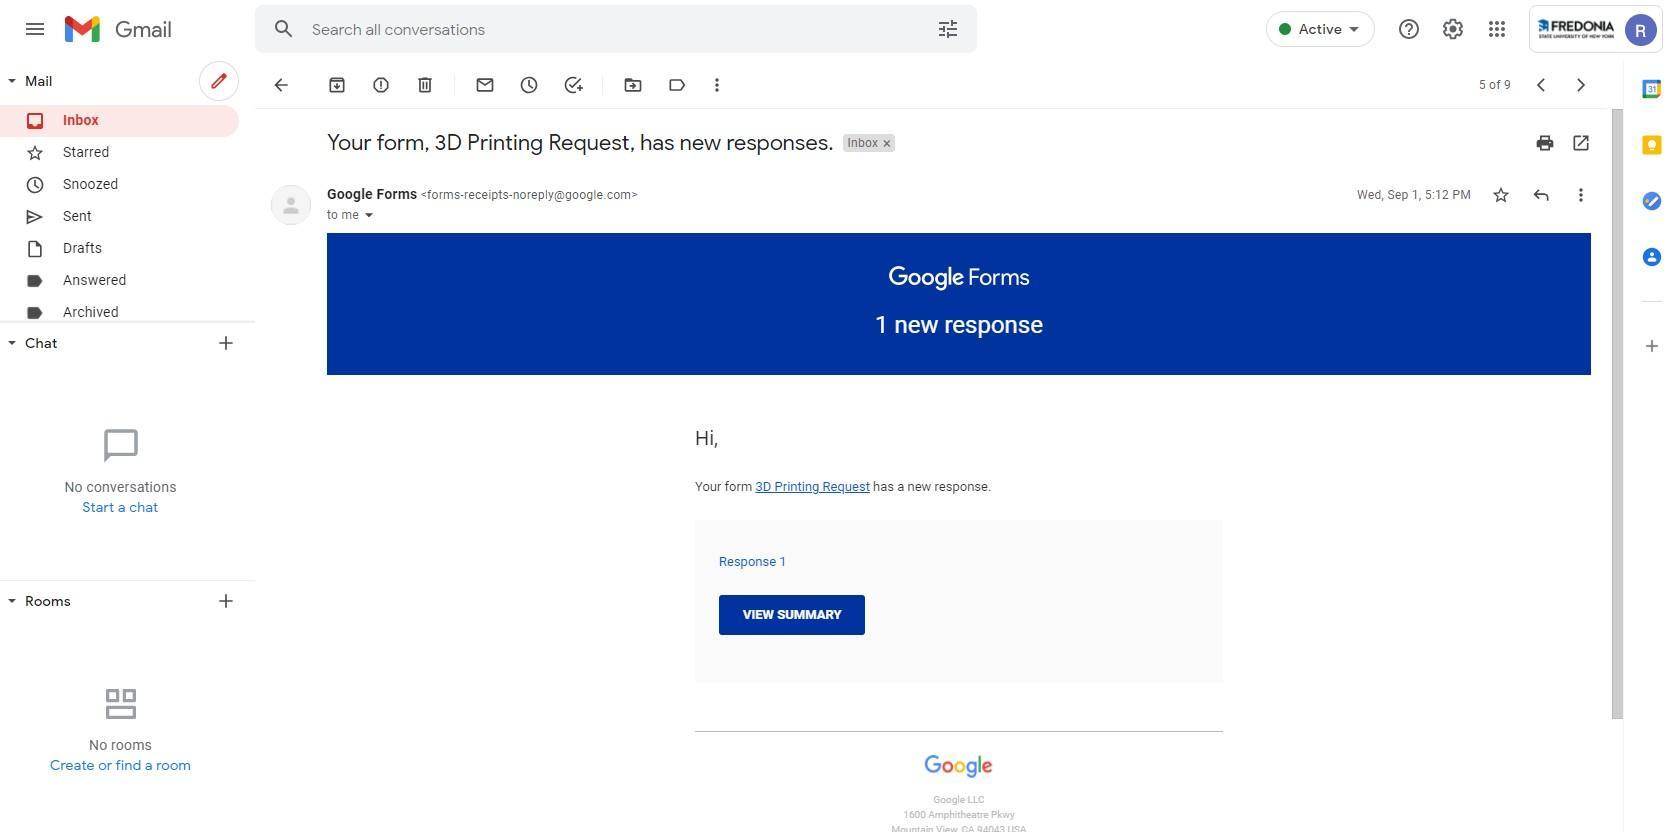Screen dimensions: 1678x832
Task: Click the VIEW SUMMARY button
Action: [792, 615]
